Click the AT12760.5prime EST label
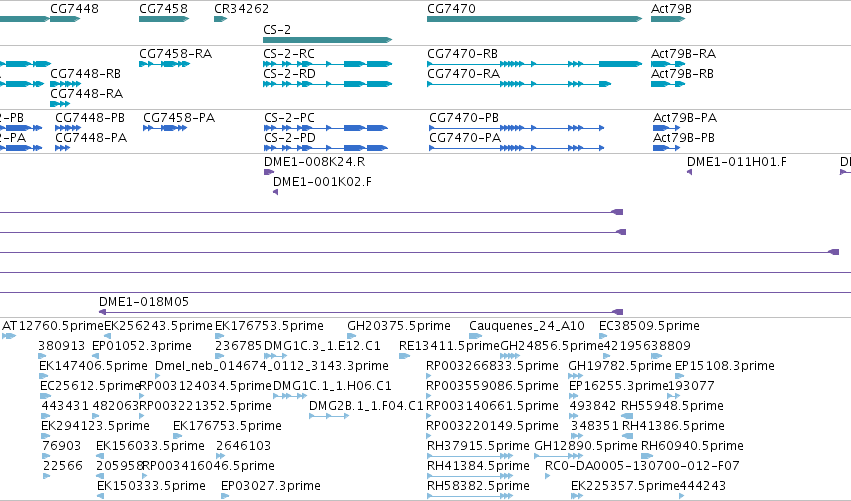Screen dimensions: 851x501 pyautogui.click(x=53, y=326)
